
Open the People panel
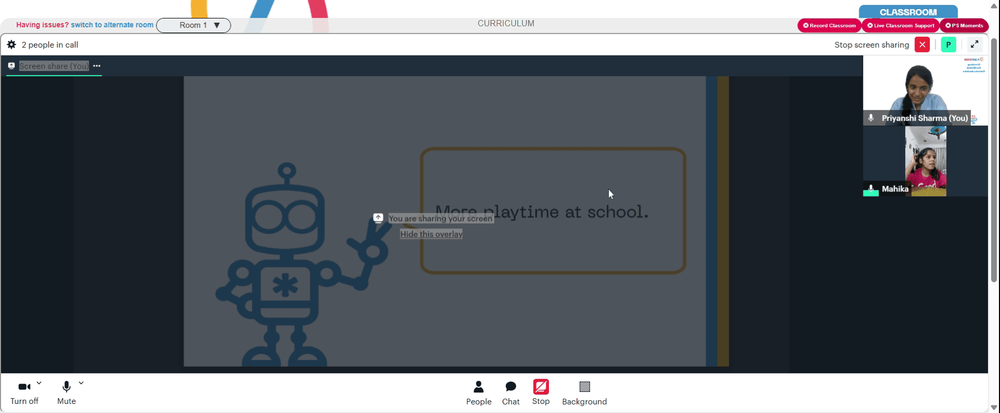tap(478, 393)
